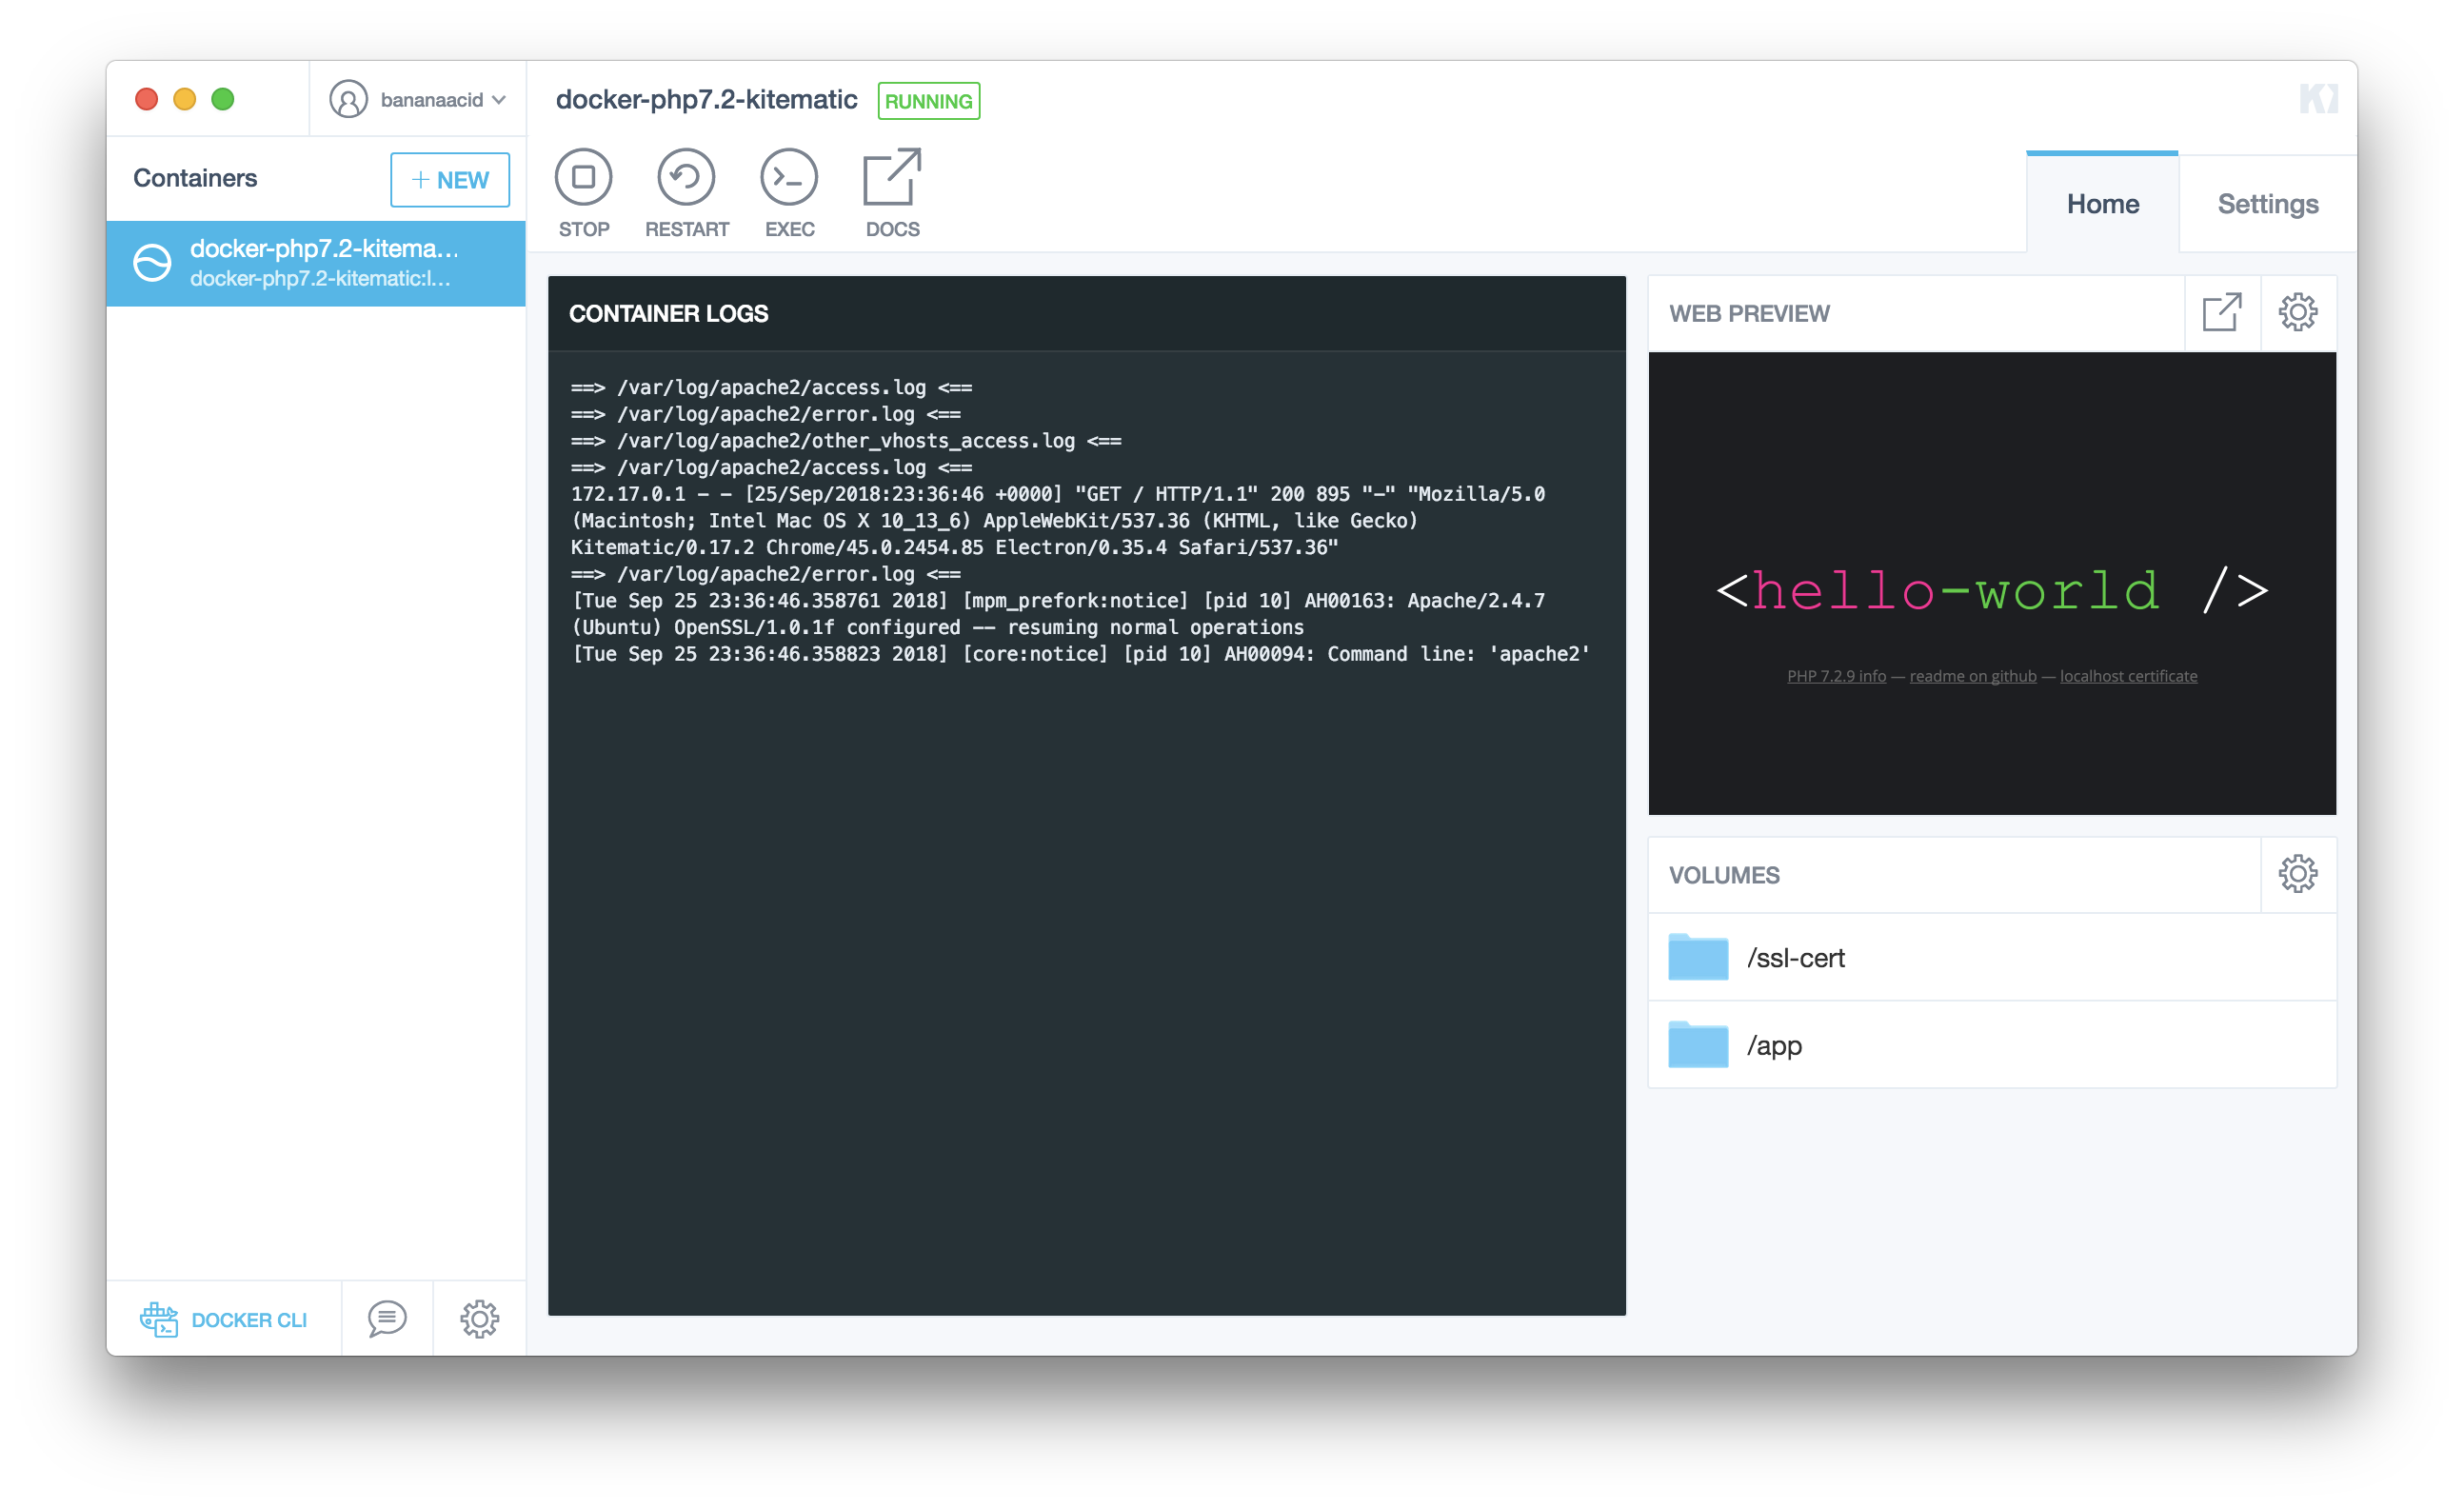Screen dimensions: 2464x1508
Task: Restart the docker-php7.2-kitematic container
Action: pos(686,178)
